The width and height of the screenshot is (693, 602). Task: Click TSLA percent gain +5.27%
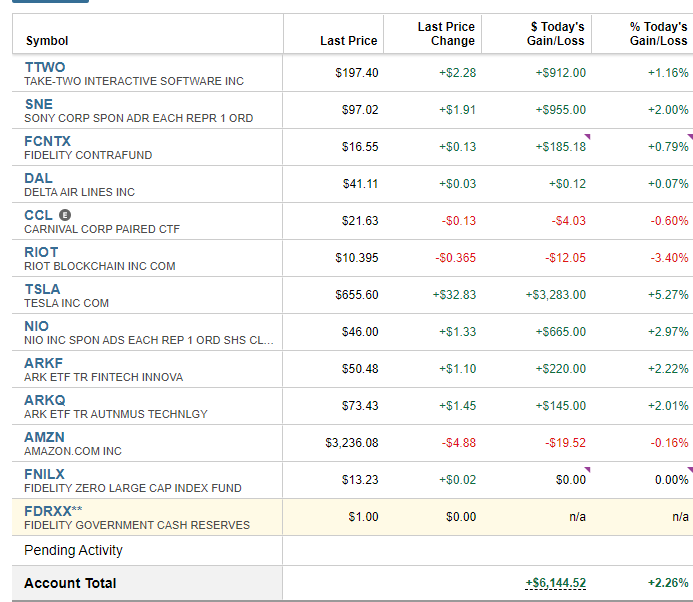(x=668, y=295)
